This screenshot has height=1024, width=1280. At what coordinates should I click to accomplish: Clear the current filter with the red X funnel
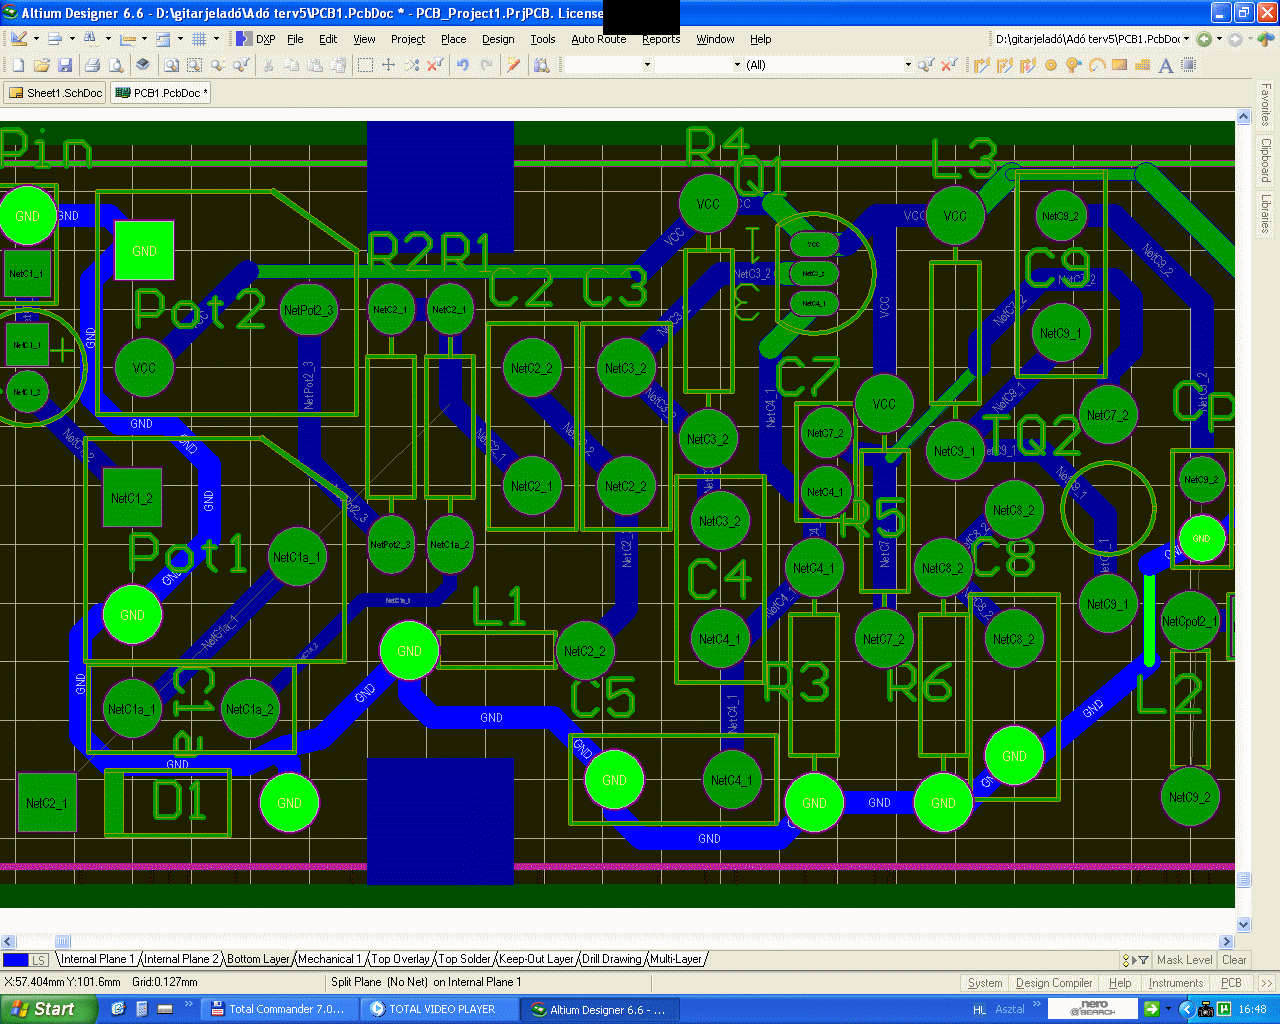click(949, 65)
